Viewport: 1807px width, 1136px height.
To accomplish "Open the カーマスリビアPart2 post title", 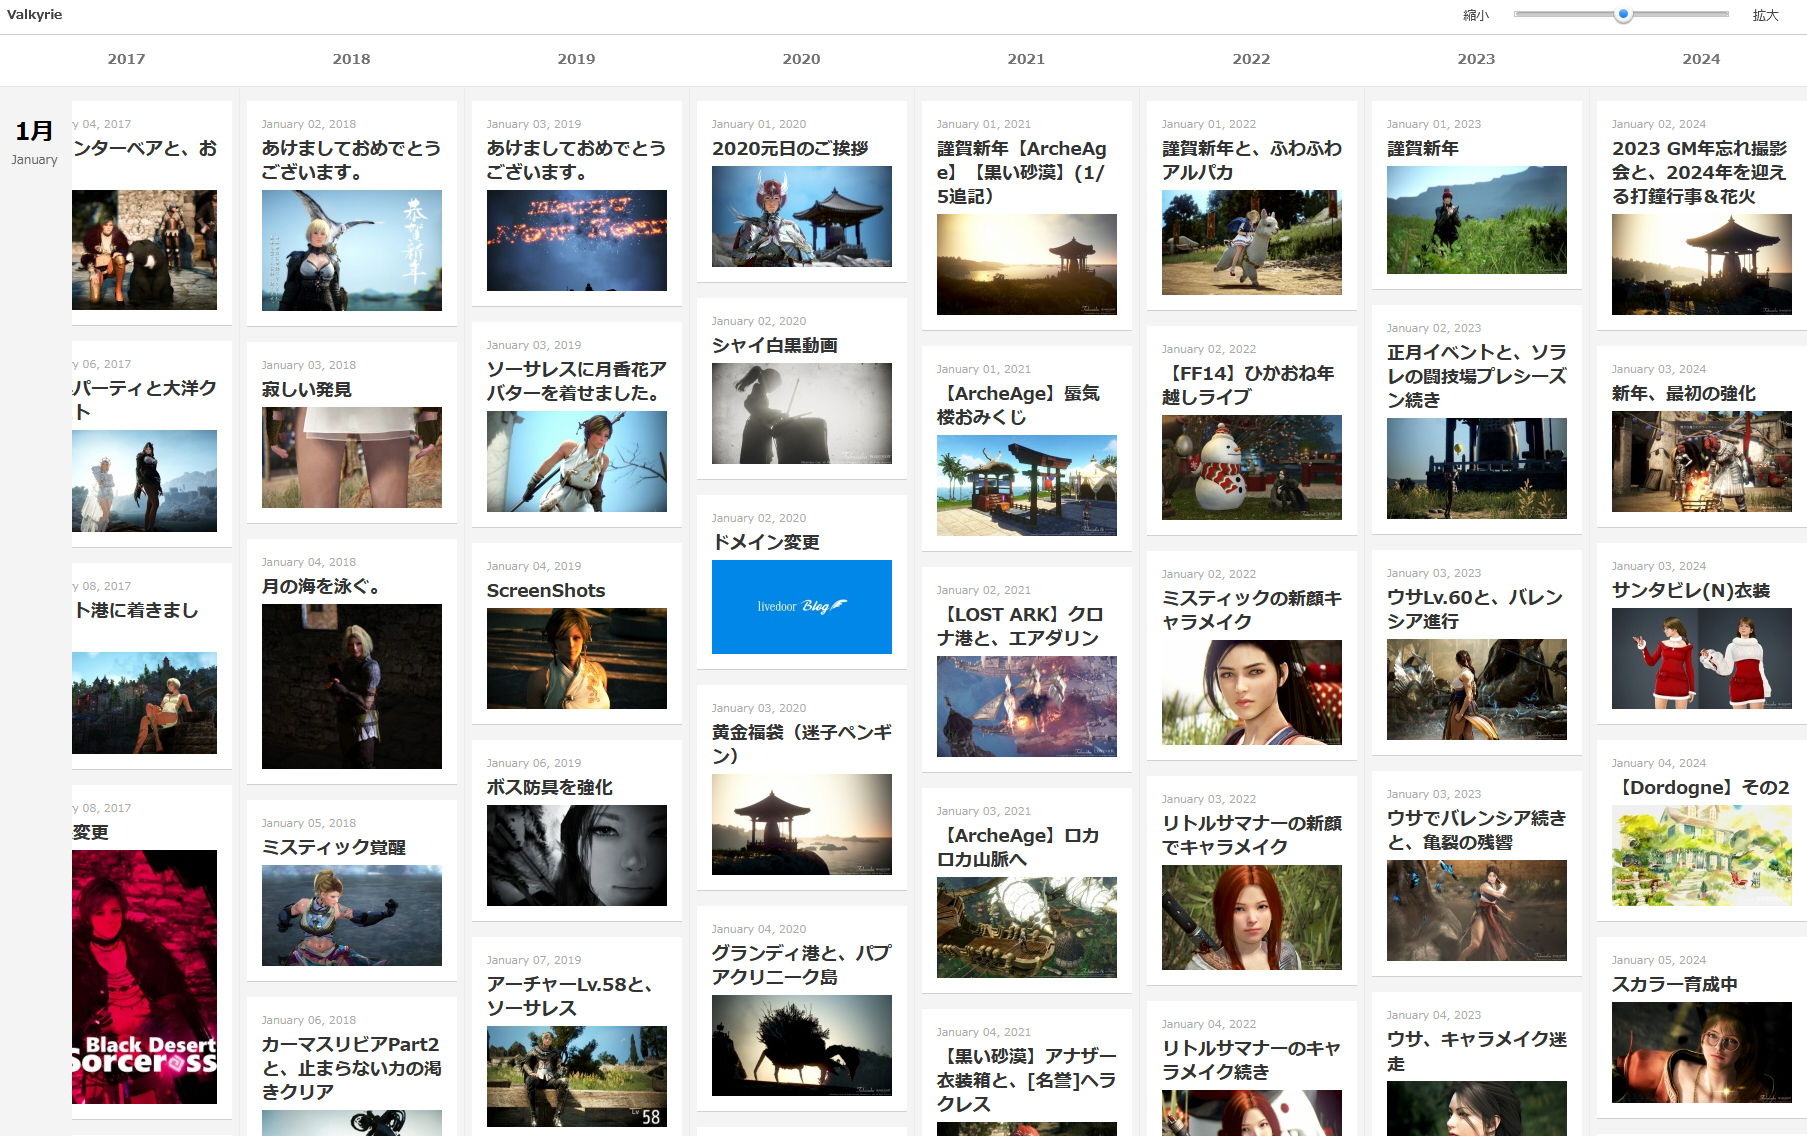I will click(352, 1068).
